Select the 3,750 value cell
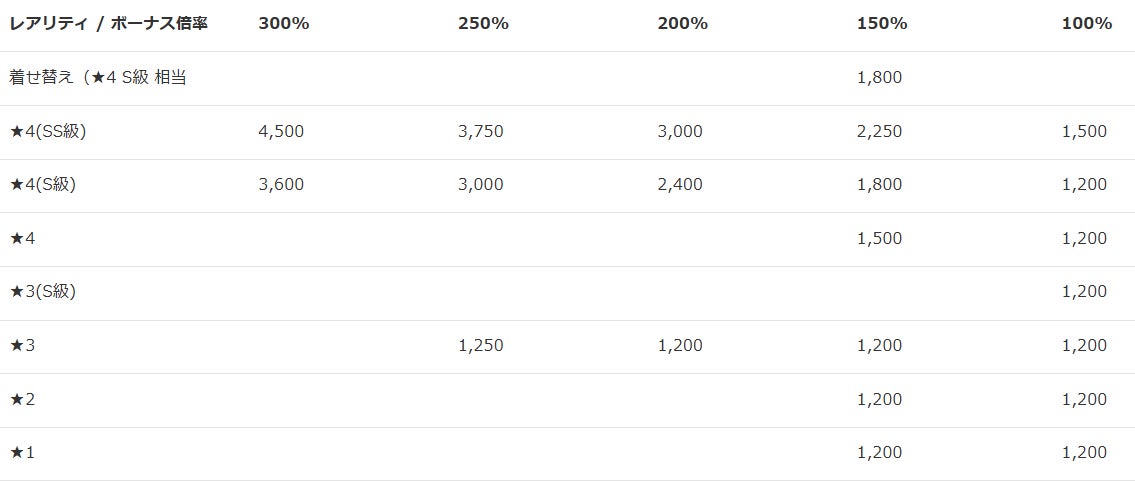 pos(481,131)
